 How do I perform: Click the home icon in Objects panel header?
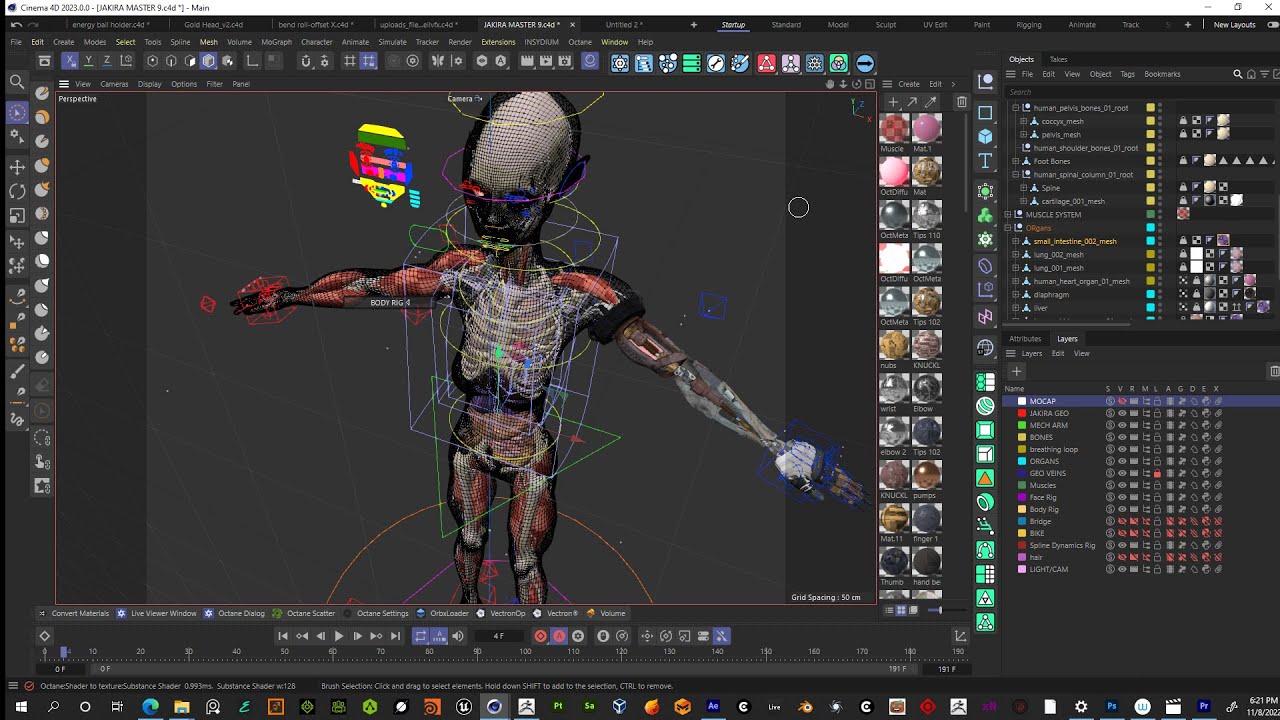pos(1250,74)
